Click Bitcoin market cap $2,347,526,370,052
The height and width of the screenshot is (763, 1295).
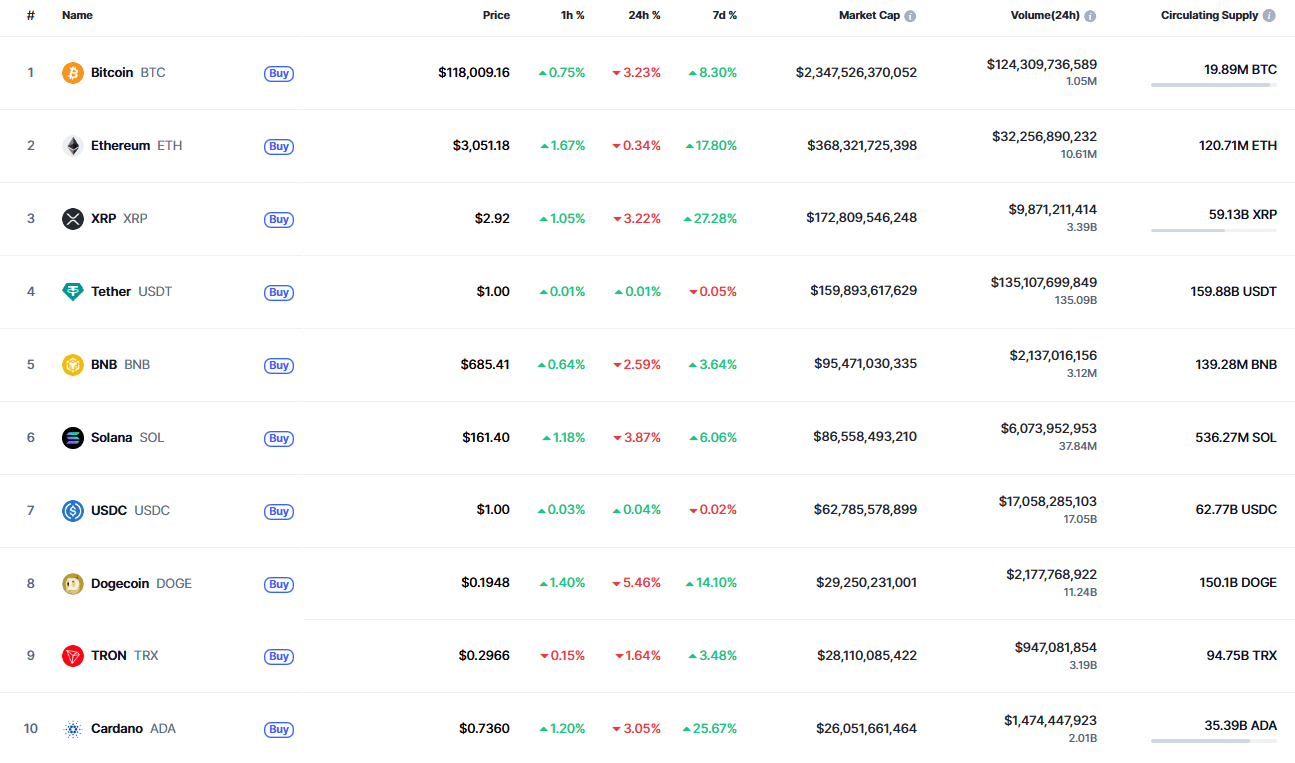pos(856,73)
